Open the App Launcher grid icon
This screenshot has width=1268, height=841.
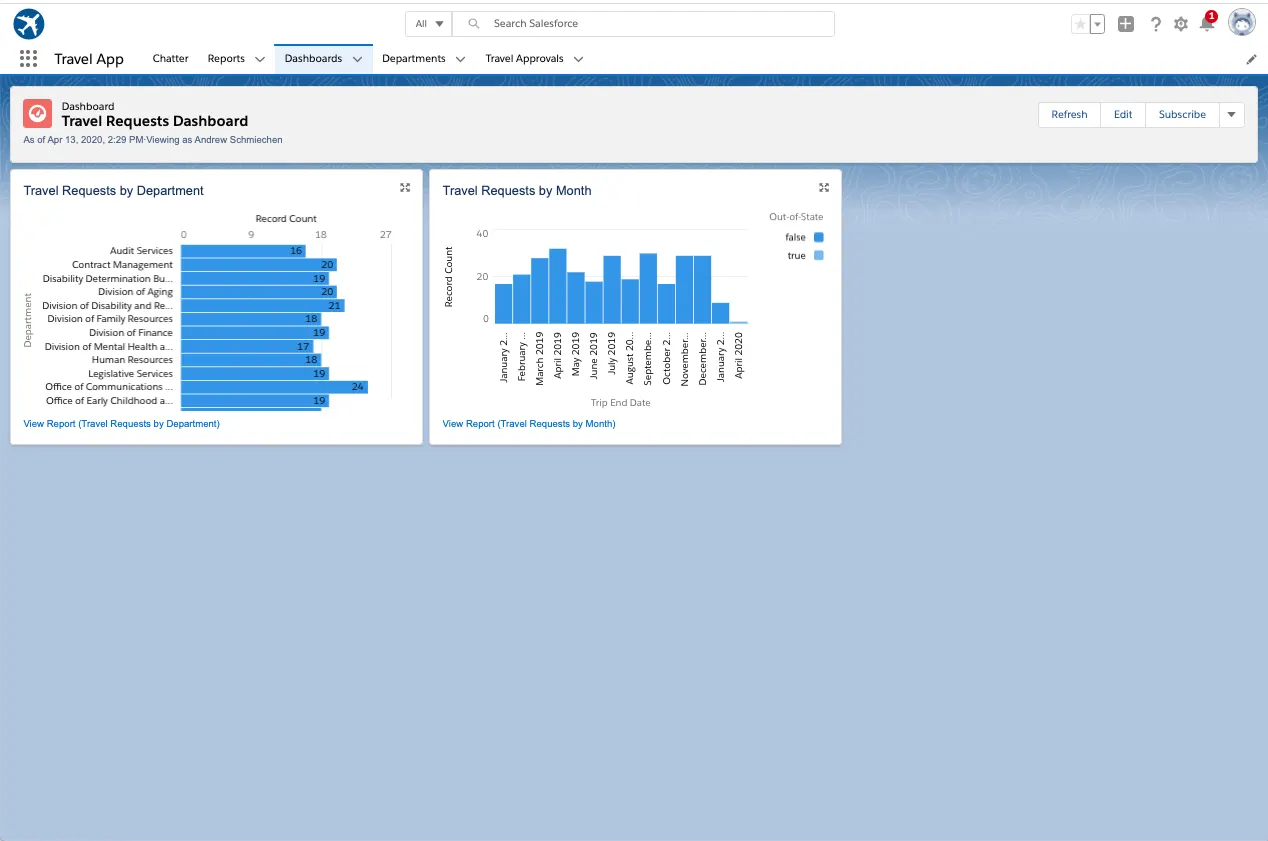[28, 58]
